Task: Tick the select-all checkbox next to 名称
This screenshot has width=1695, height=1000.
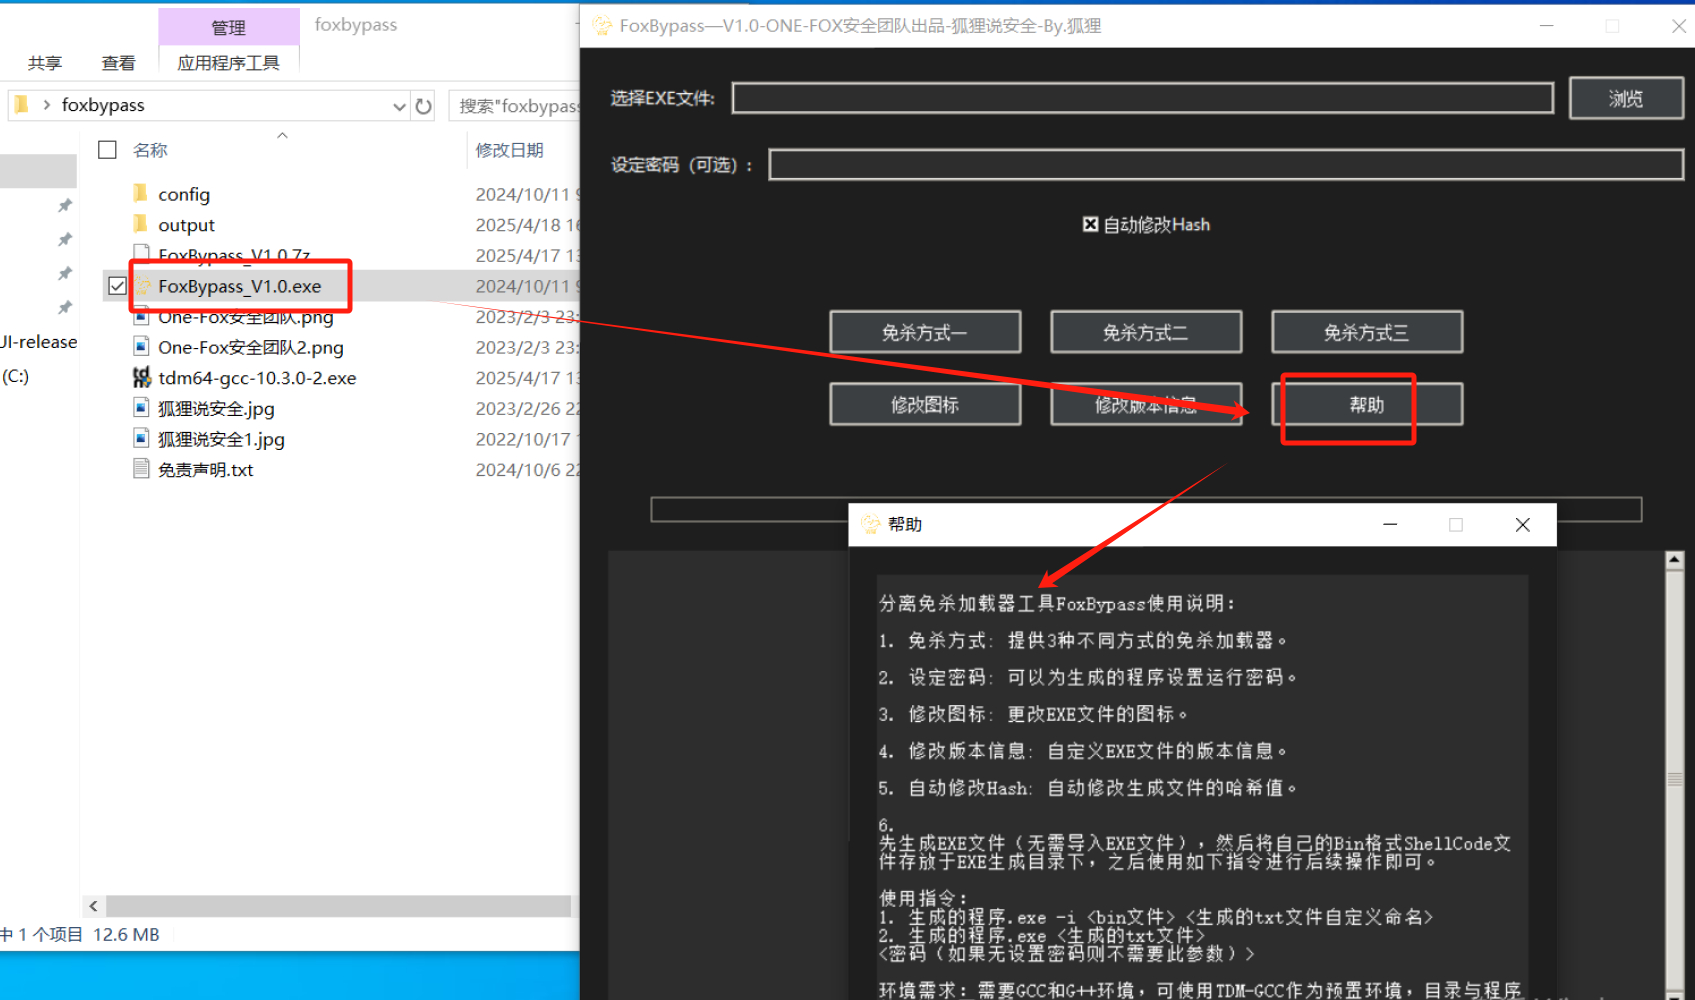Action: [107, 150]
